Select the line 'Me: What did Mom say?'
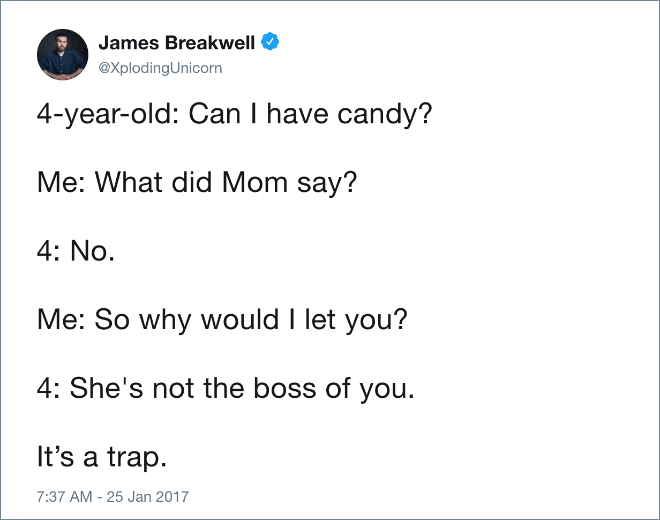 (x=197, y=183)
